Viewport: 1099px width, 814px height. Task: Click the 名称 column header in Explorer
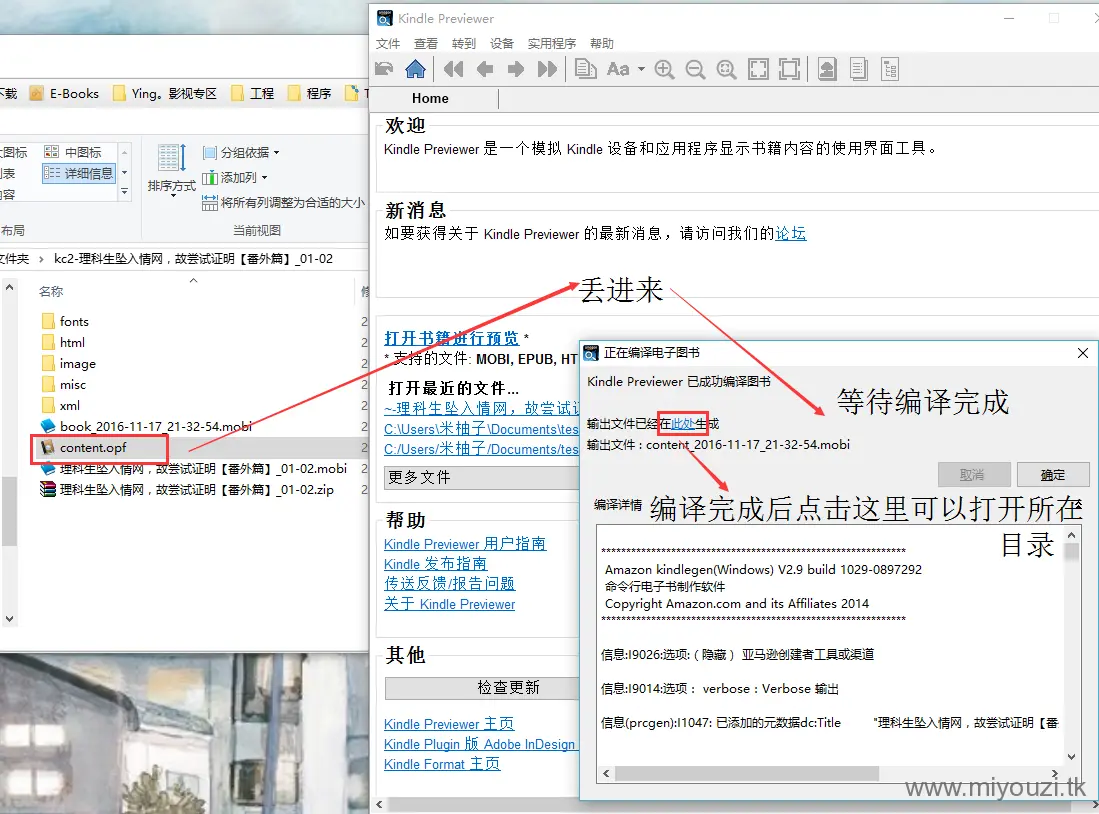(50, 292)
